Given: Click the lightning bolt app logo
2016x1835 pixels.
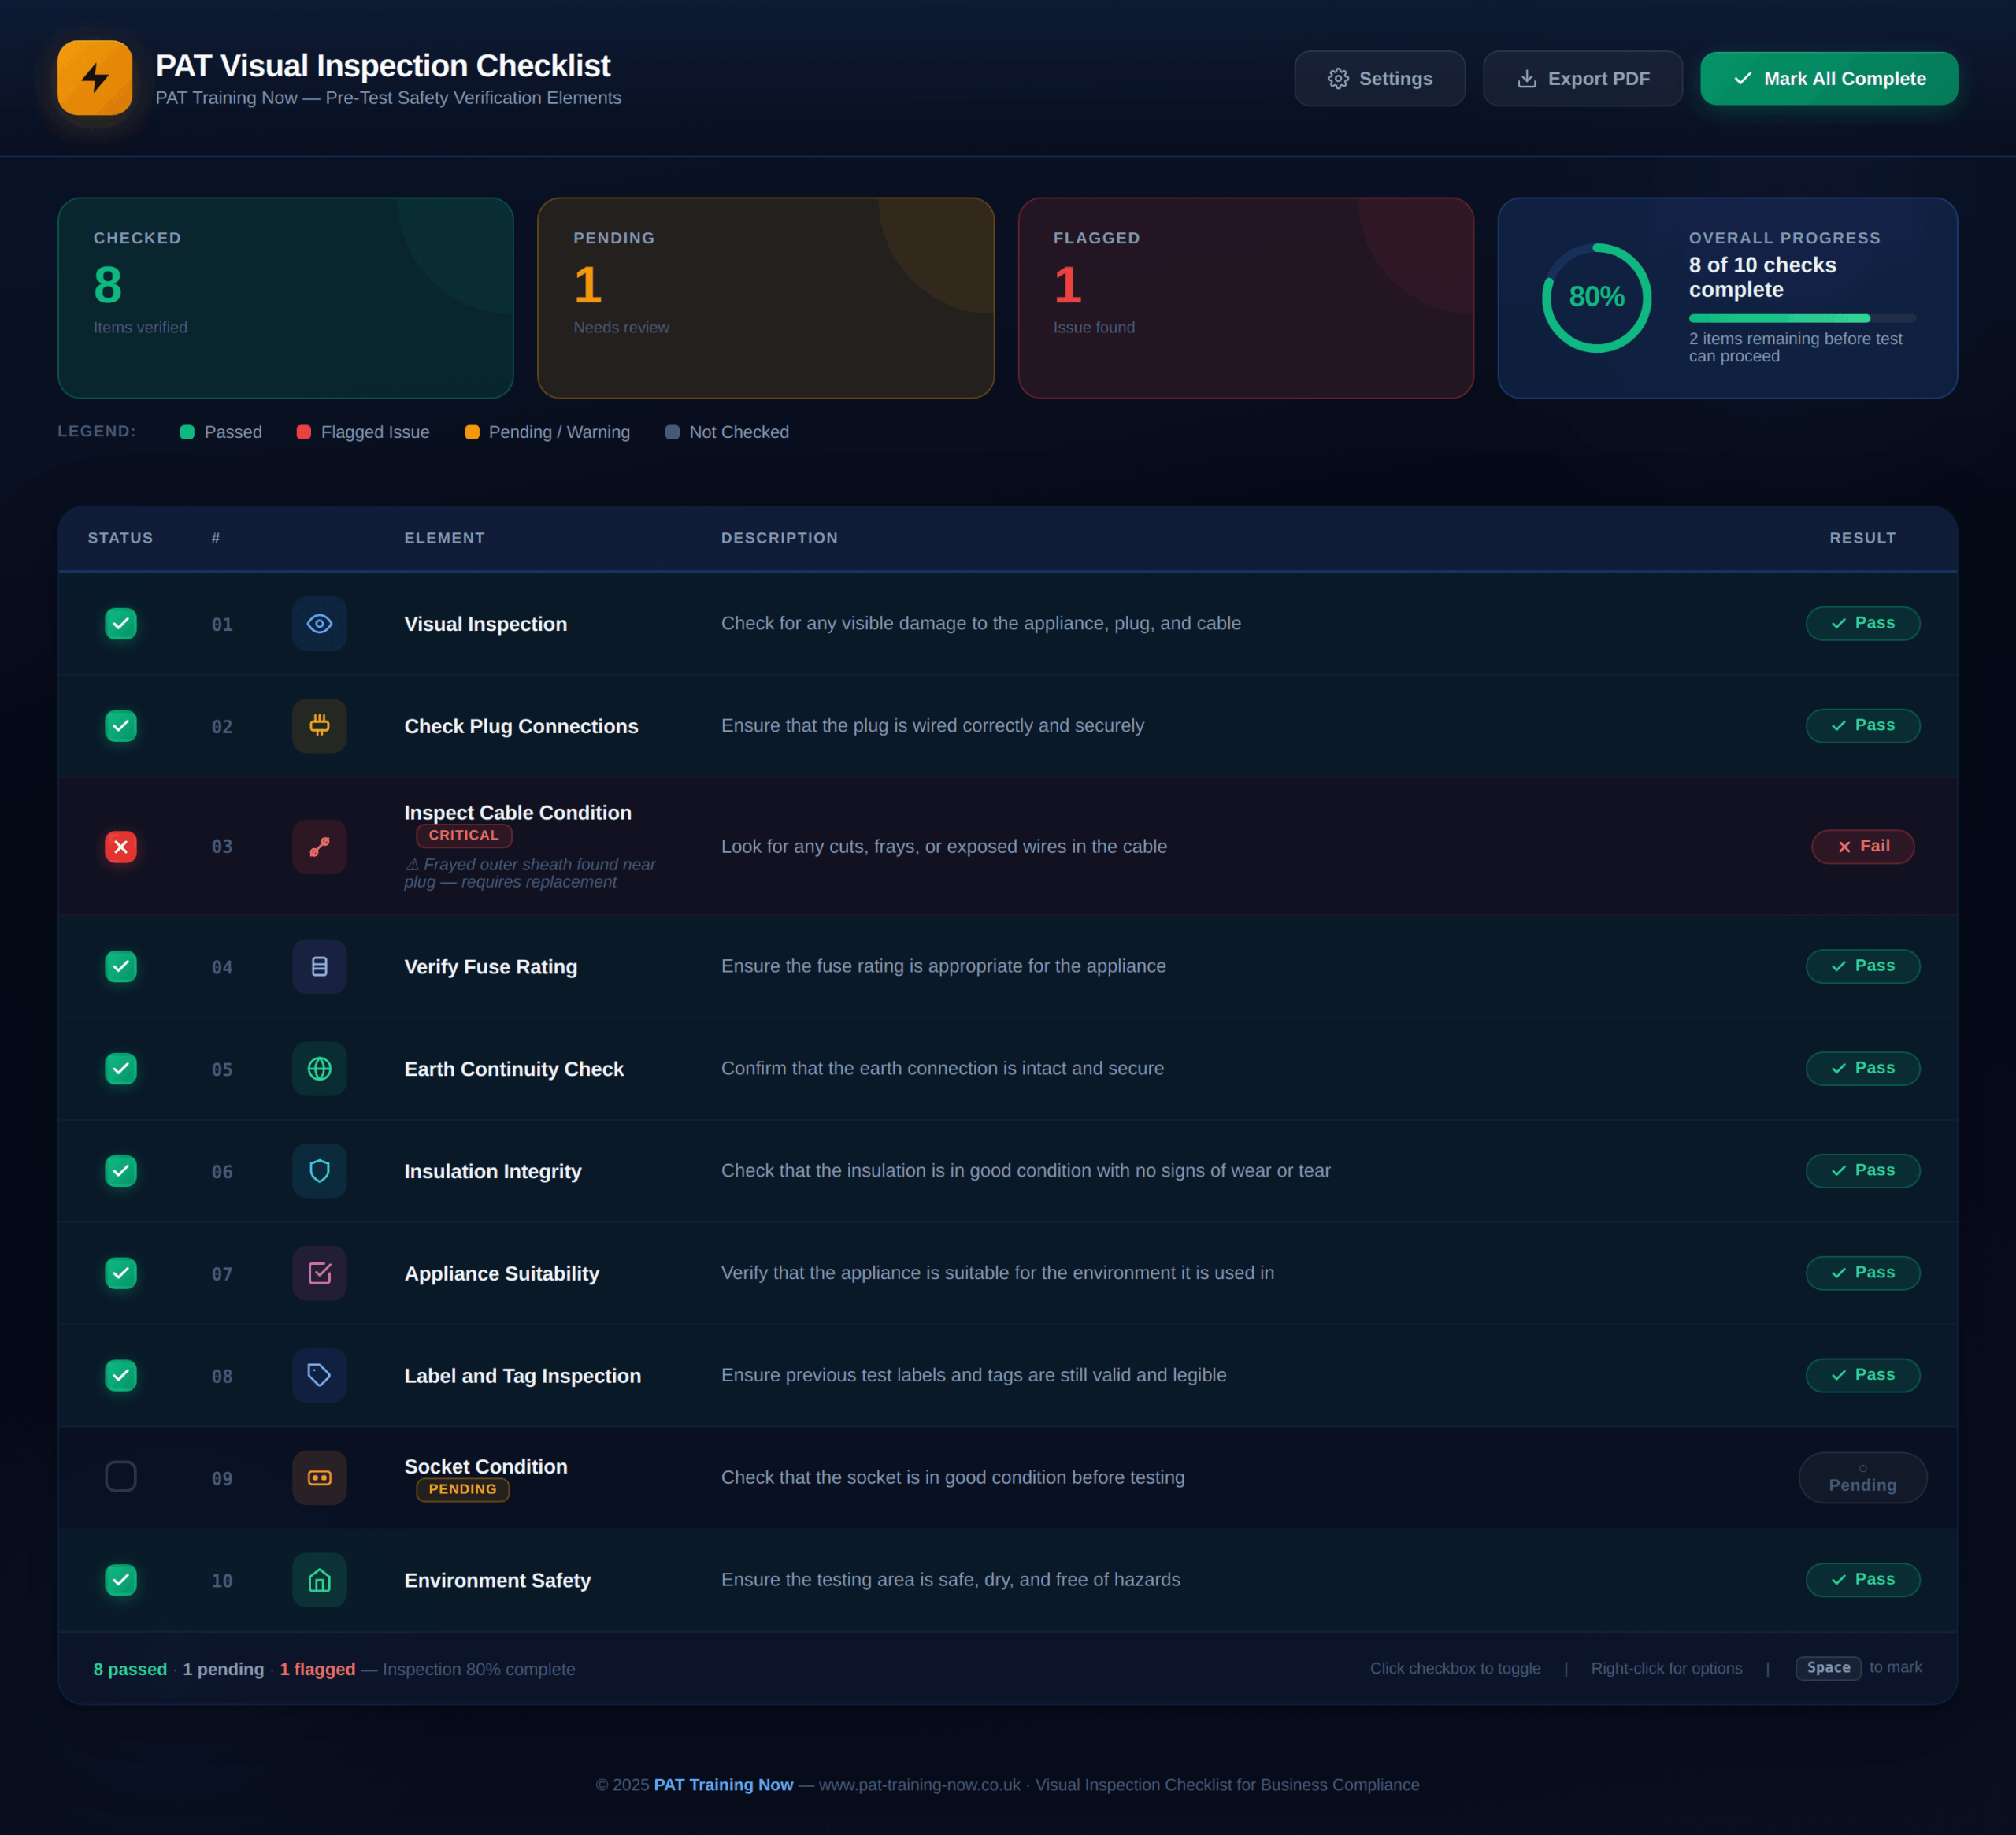Looking at the screenshot, I should click(x=95, y=78).
